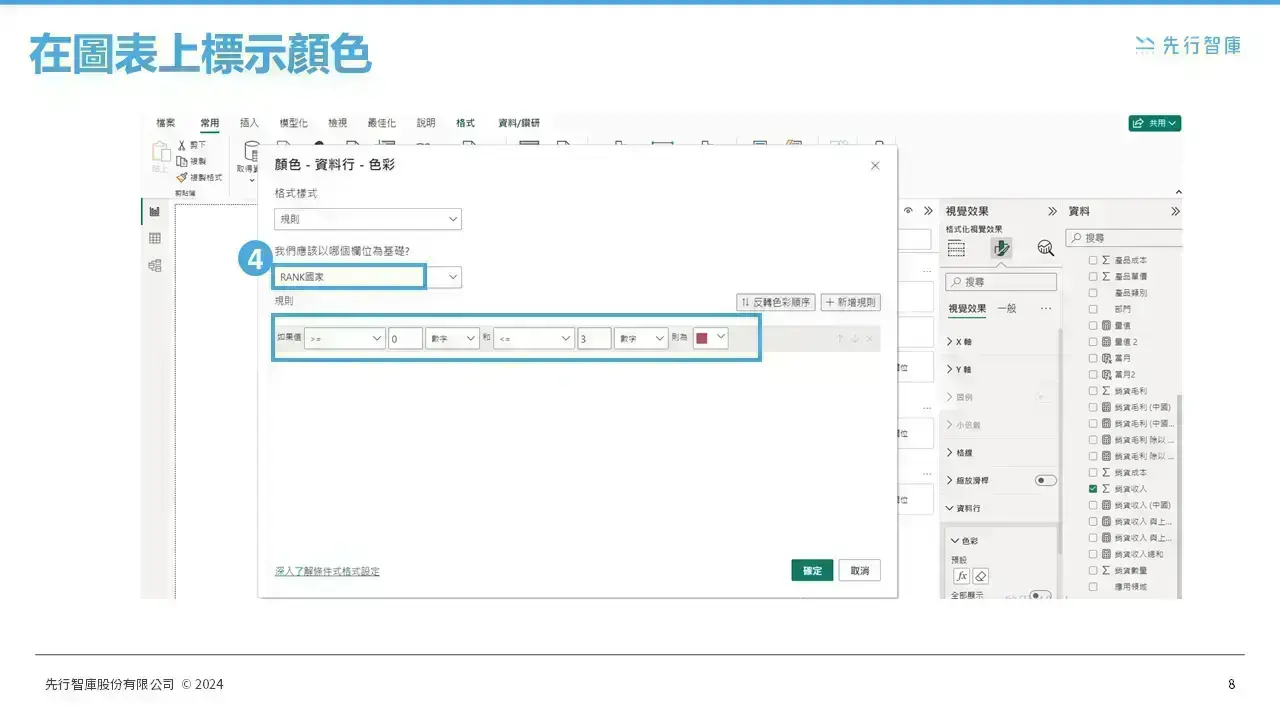Screen dimensions: 1280x720
Task: Select the format visual paintbrush icon
Action: coord(1001,248)
